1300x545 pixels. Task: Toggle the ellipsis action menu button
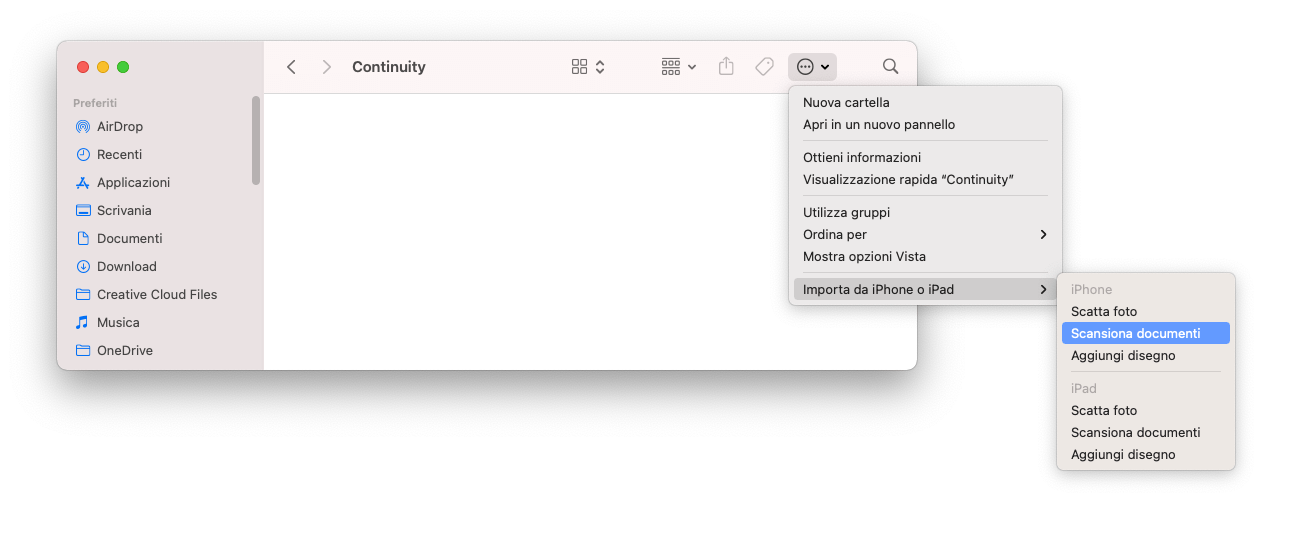[812, 67]
